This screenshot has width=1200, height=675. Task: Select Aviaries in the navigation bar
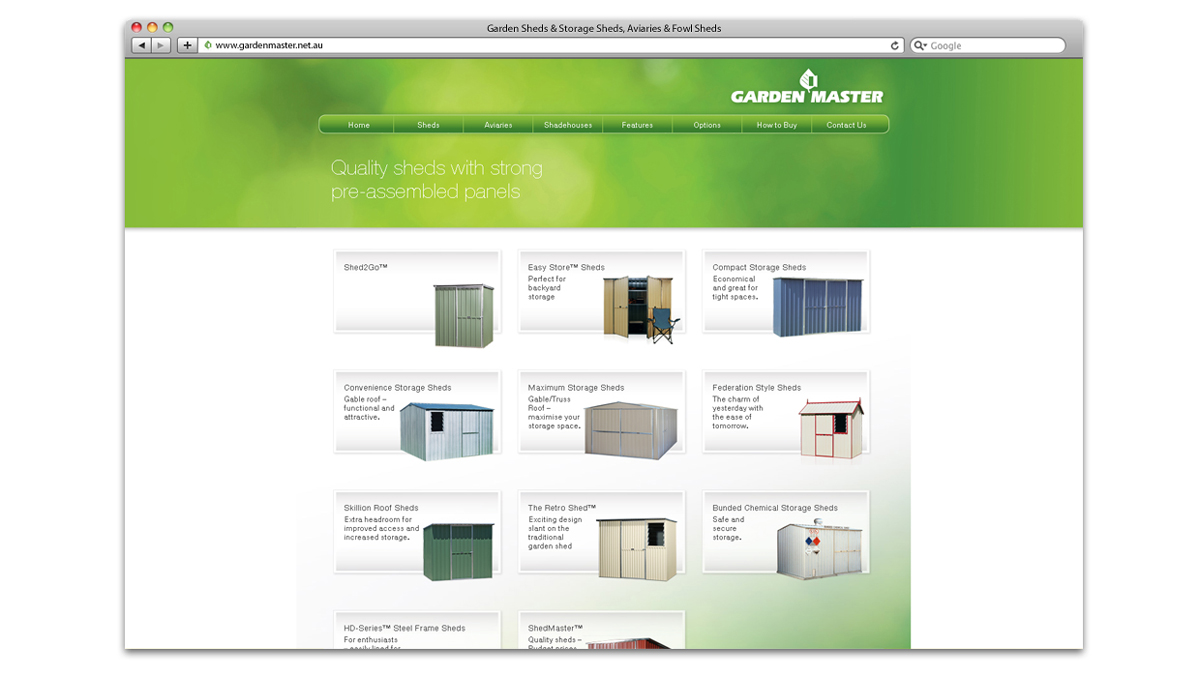[498, 125]
